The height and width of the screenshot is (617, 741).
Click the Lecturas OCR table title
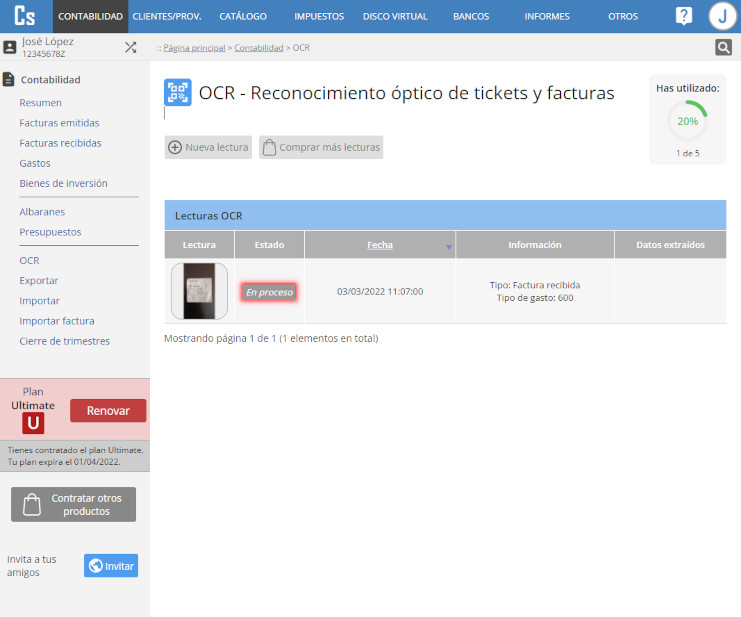[x=208, y=216]
